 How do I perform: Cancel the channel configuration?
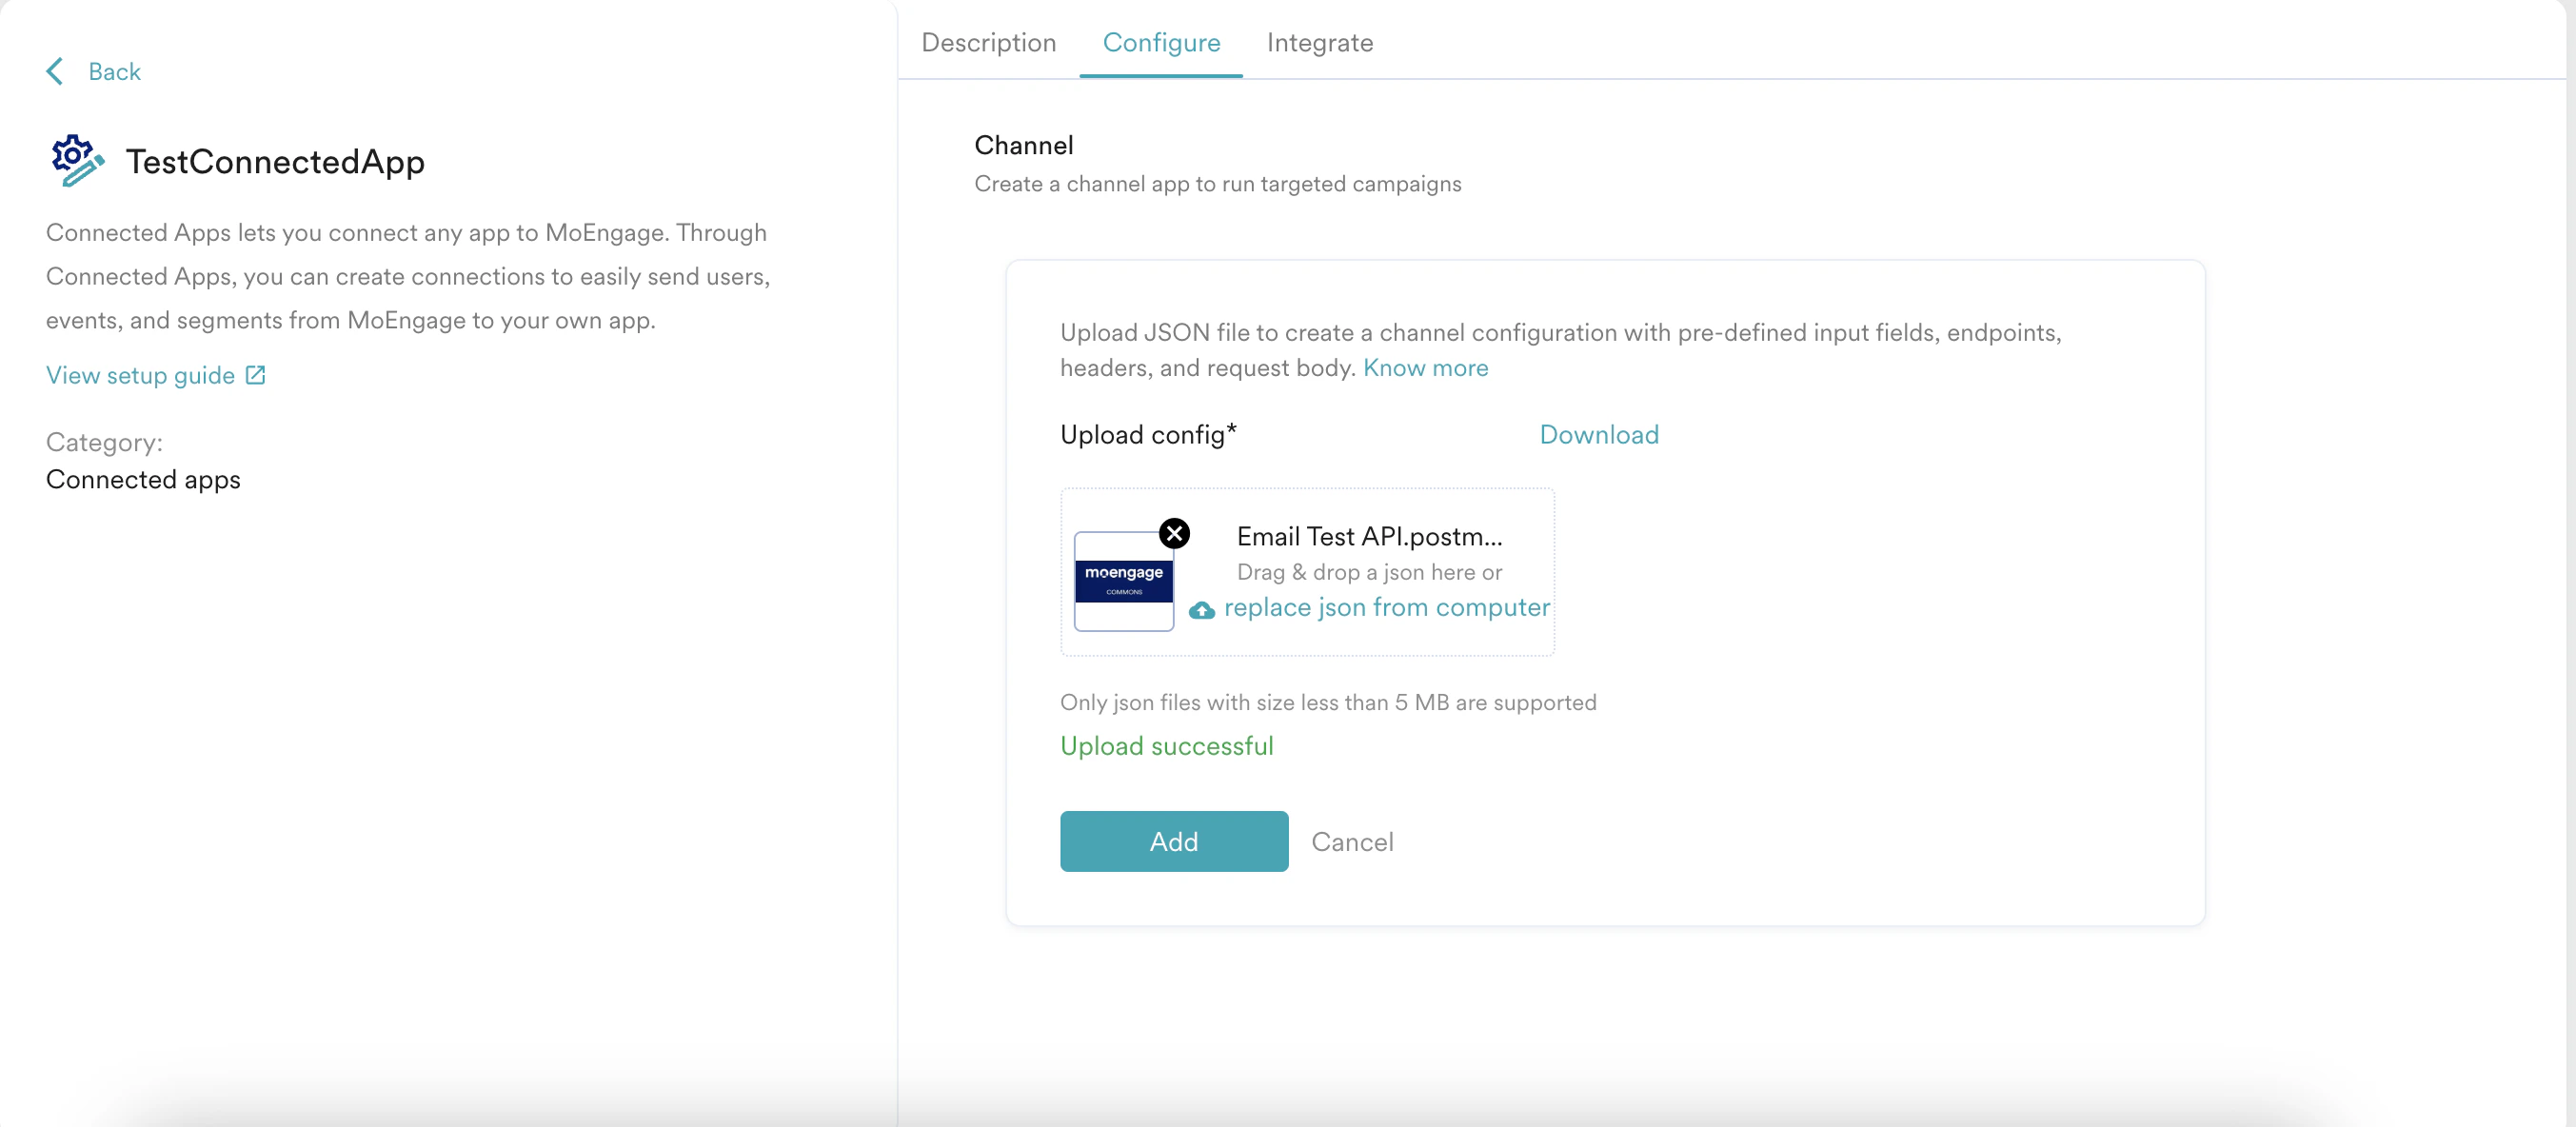[1352, 842]
